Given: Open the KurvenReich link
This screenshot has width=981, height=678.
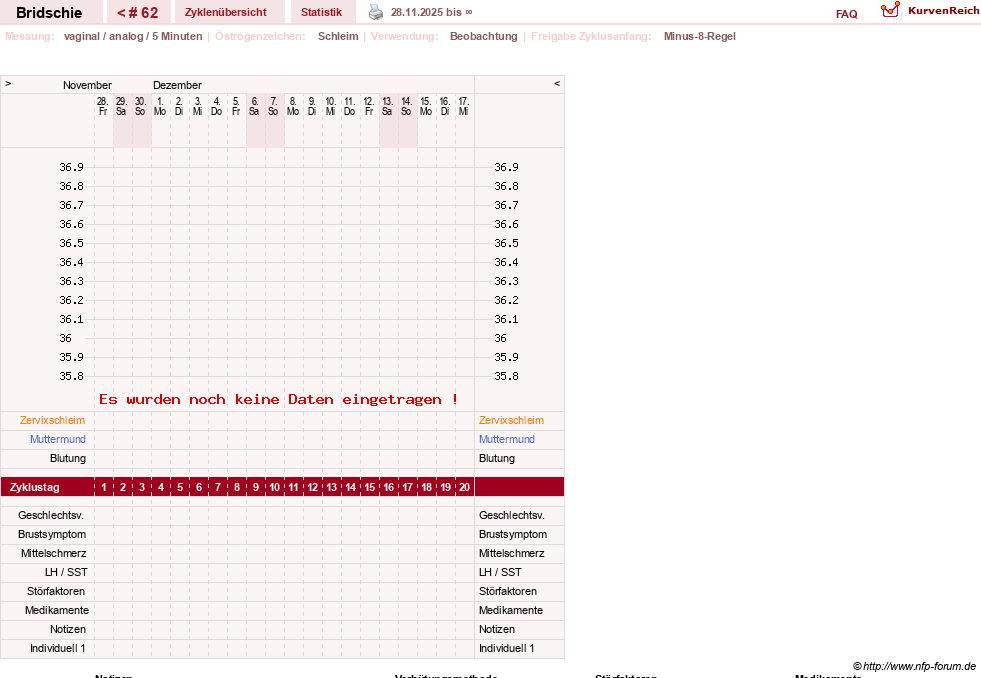Looking at the screenshot, I should (943, 11).
